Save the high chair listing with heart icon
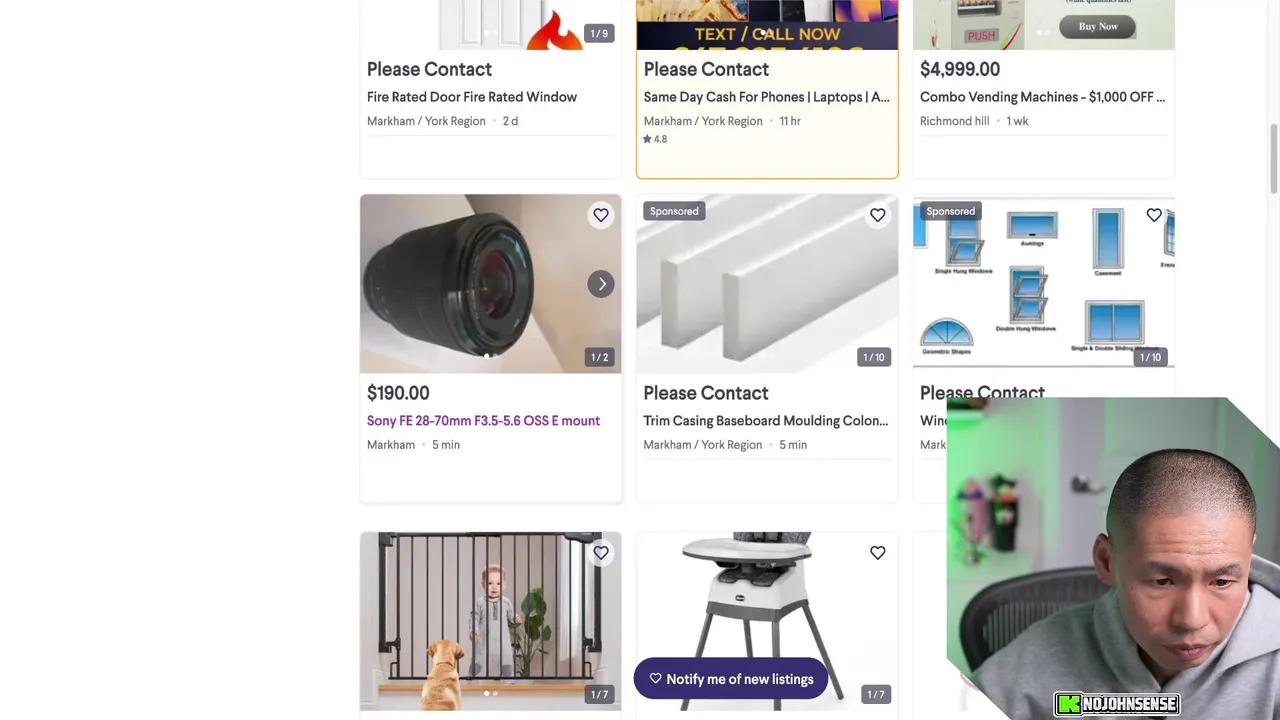This screenshot has width=1280, height=720. point(877,553)
